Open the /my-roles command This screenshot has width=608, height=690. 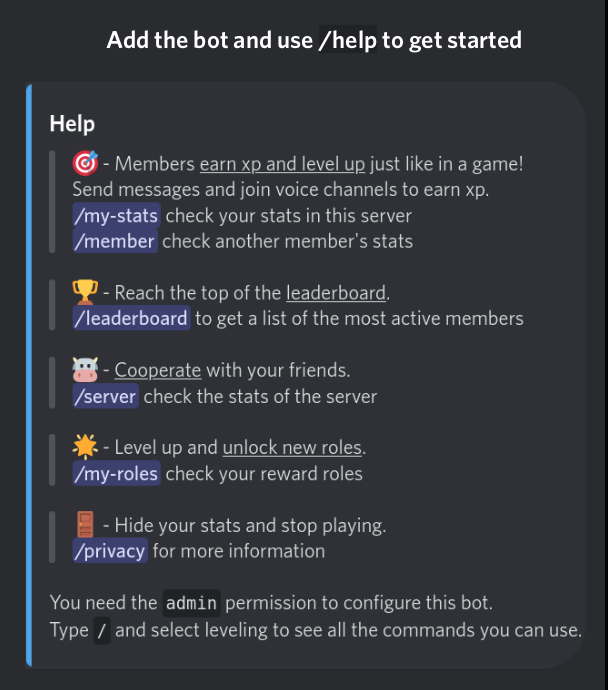point(116,473)
